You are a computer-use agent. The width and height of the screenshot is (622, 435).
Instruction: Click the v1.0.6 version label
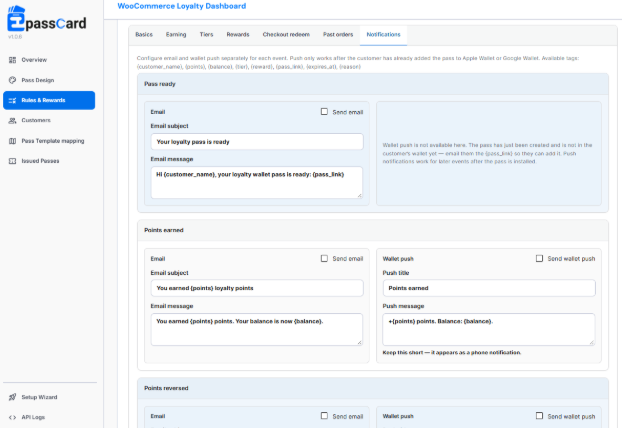tap(15, 37)
